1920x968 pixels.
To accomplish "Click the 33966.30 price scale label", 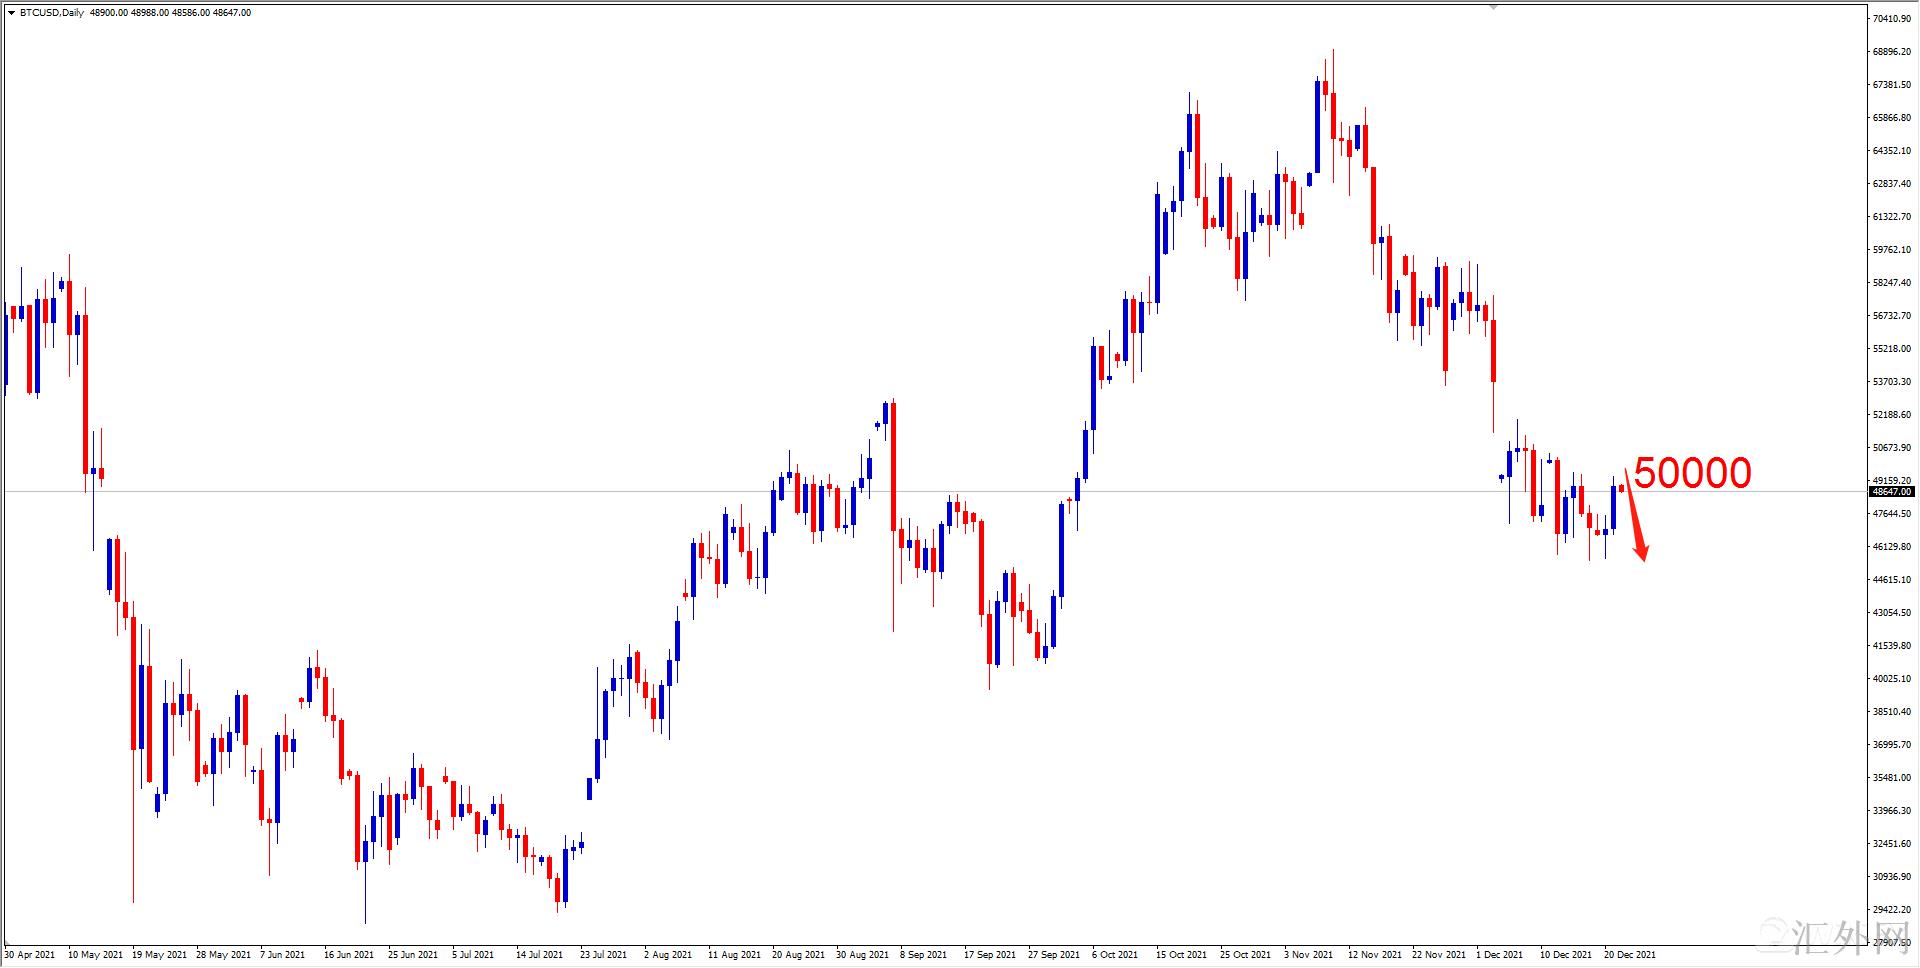I will (x=1891, y=811).
